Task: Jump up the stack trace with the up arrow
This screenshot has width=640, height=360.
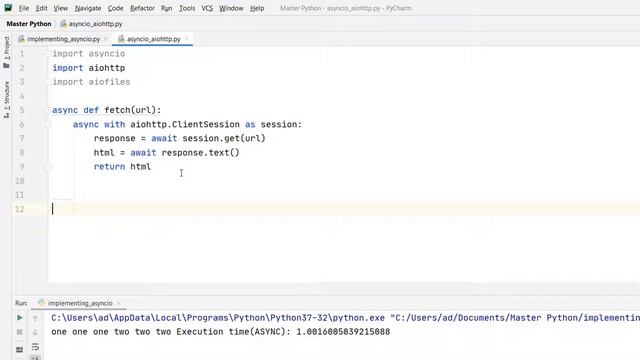Action: tap(35, 318)
